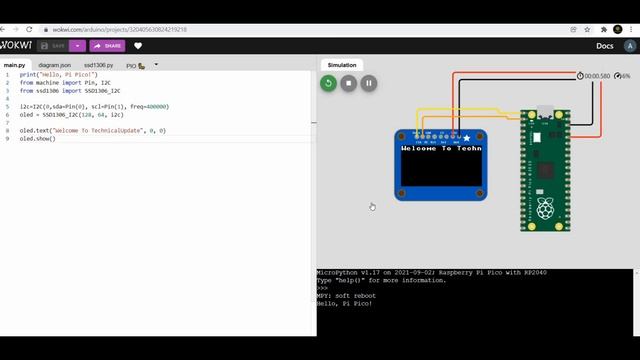The width and height of the screenshot is (640, 360).
Task: Grab the editor-simulation splitter handle
Action: point(314,122)
